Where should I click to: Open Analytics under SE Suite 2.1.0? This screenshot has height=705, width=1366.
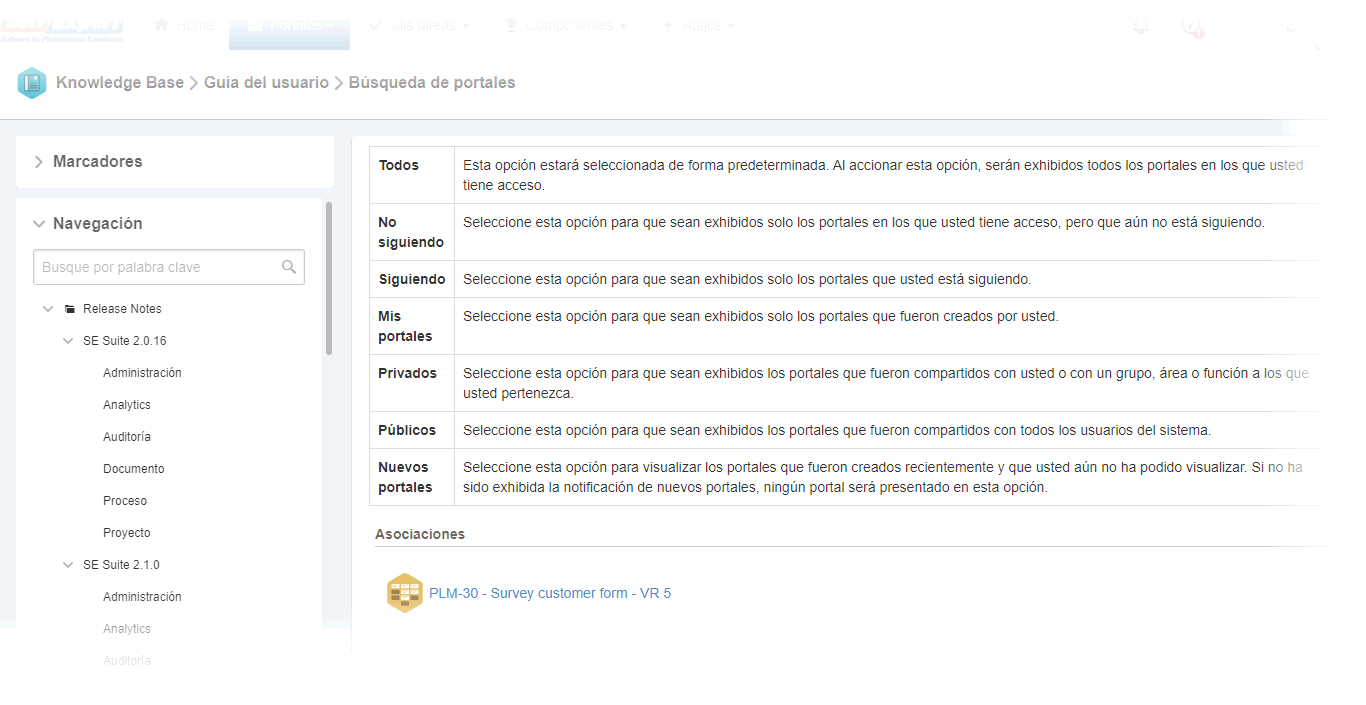[x=127, y=629]
